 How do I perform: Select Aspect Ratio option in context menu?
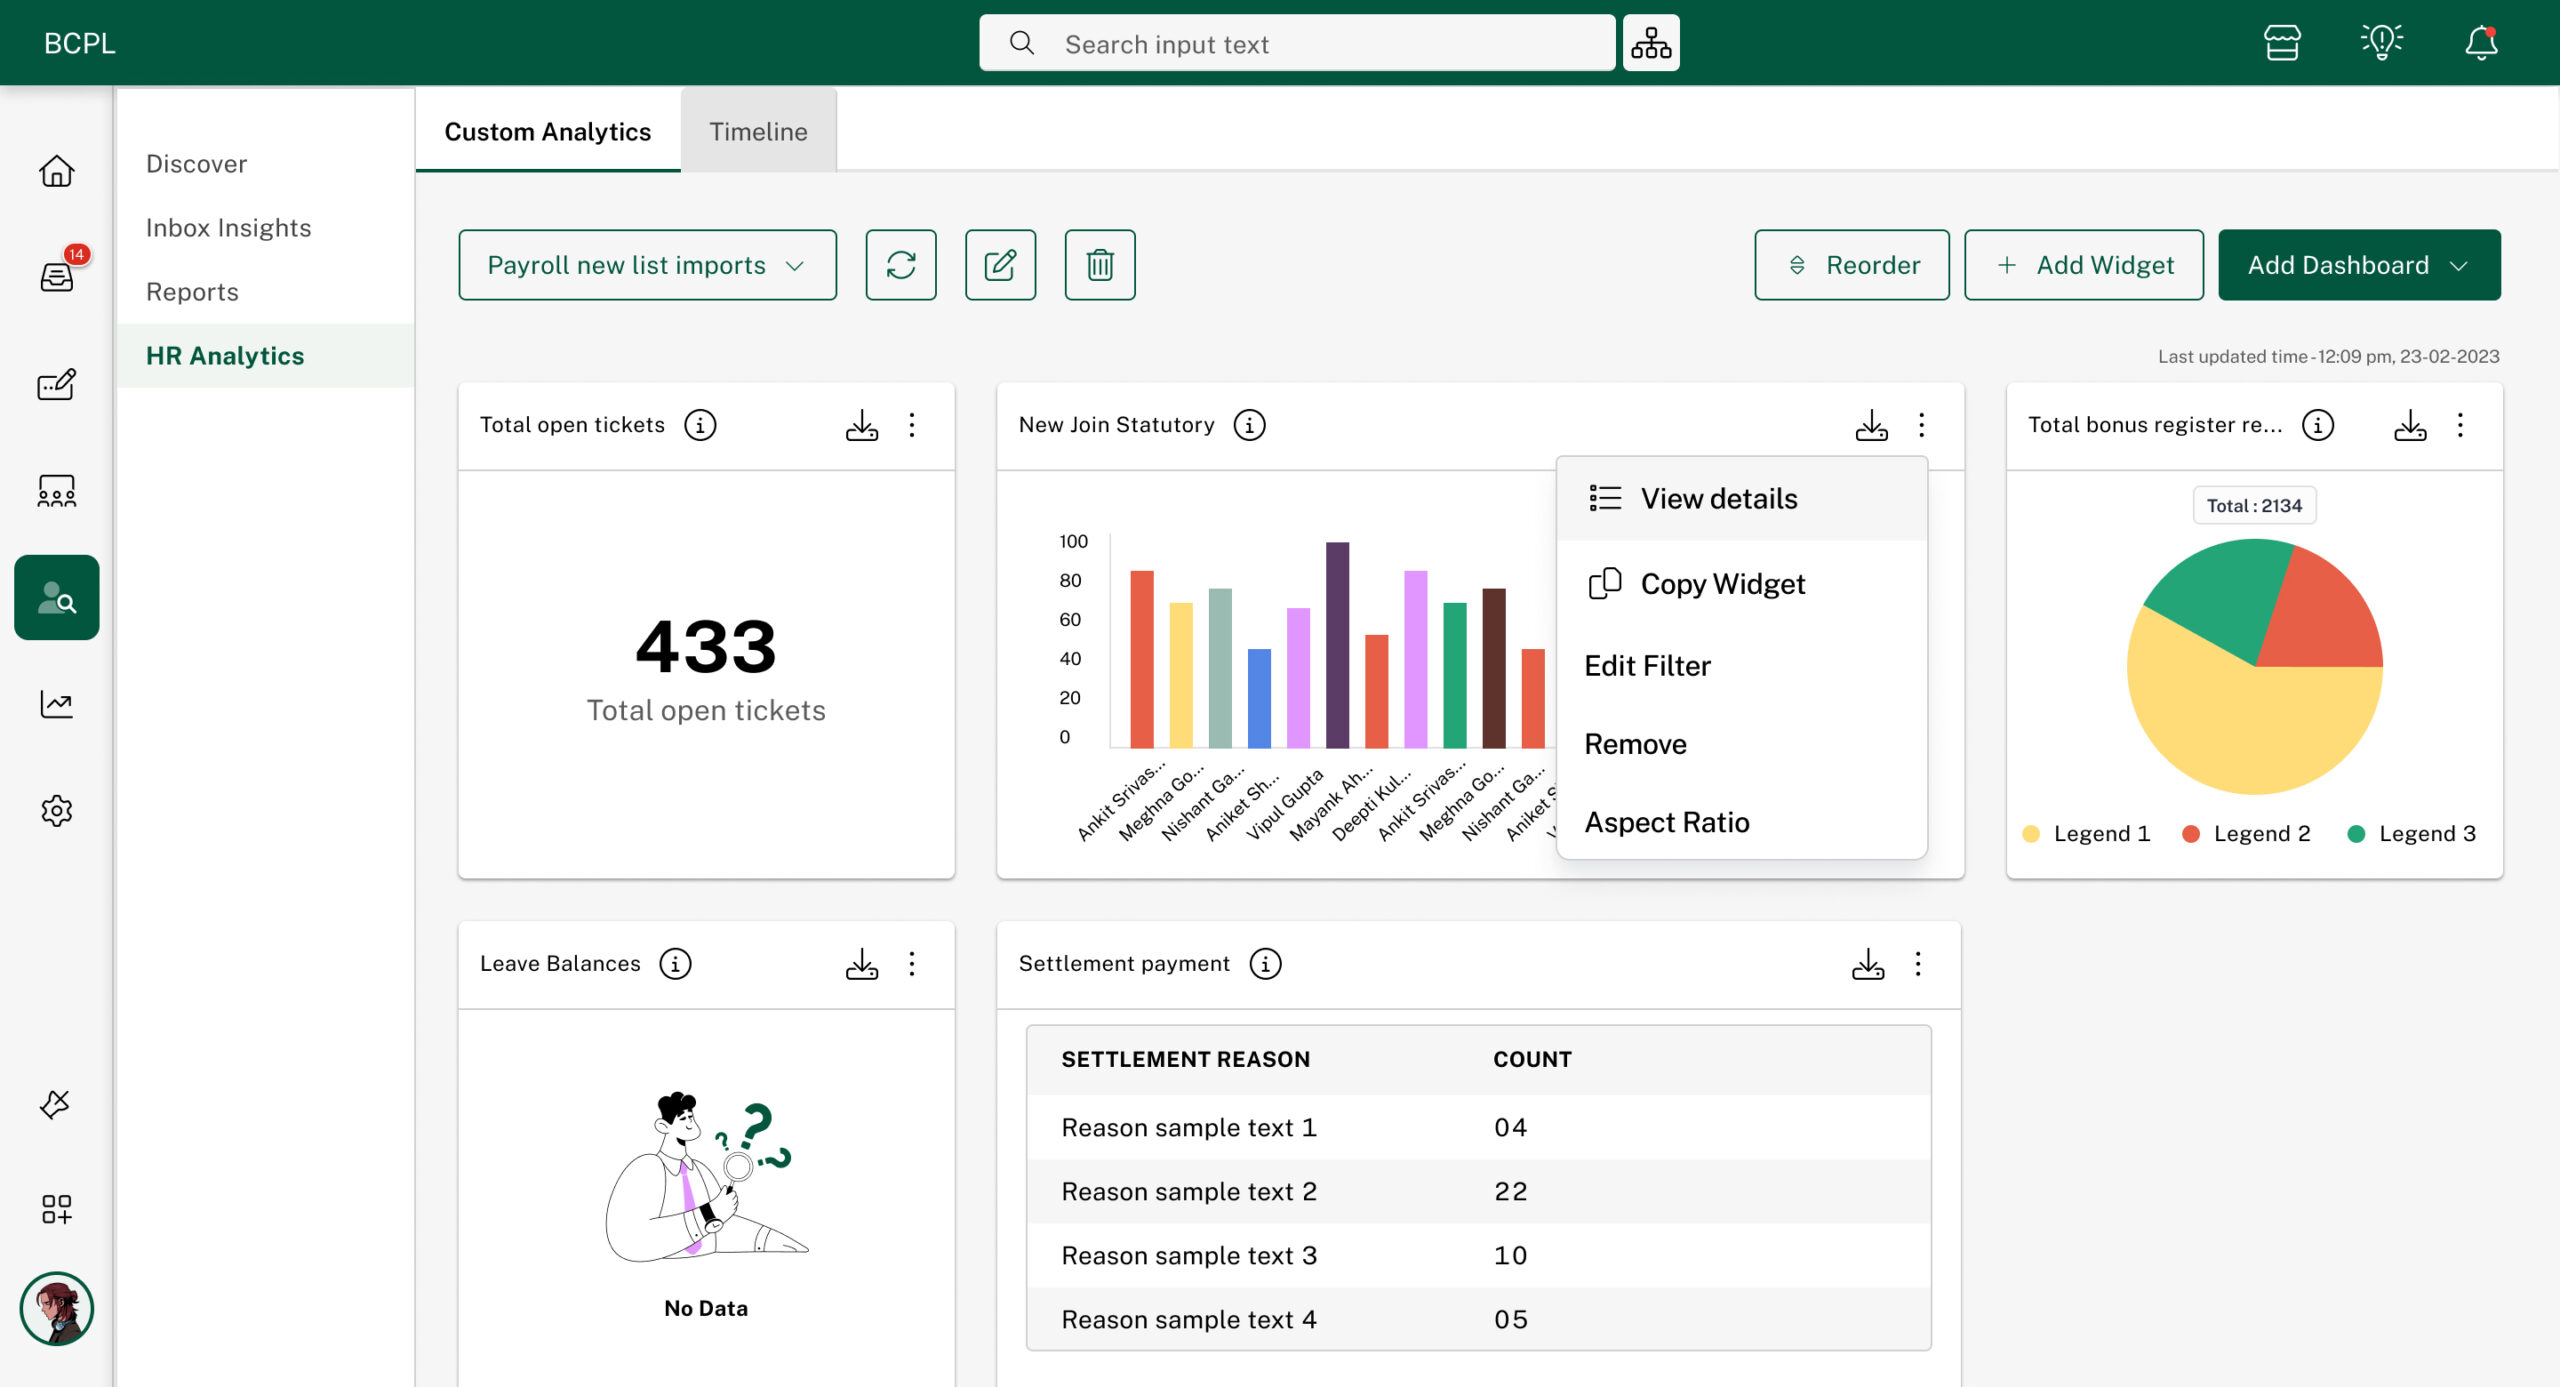click(1667, 822)
